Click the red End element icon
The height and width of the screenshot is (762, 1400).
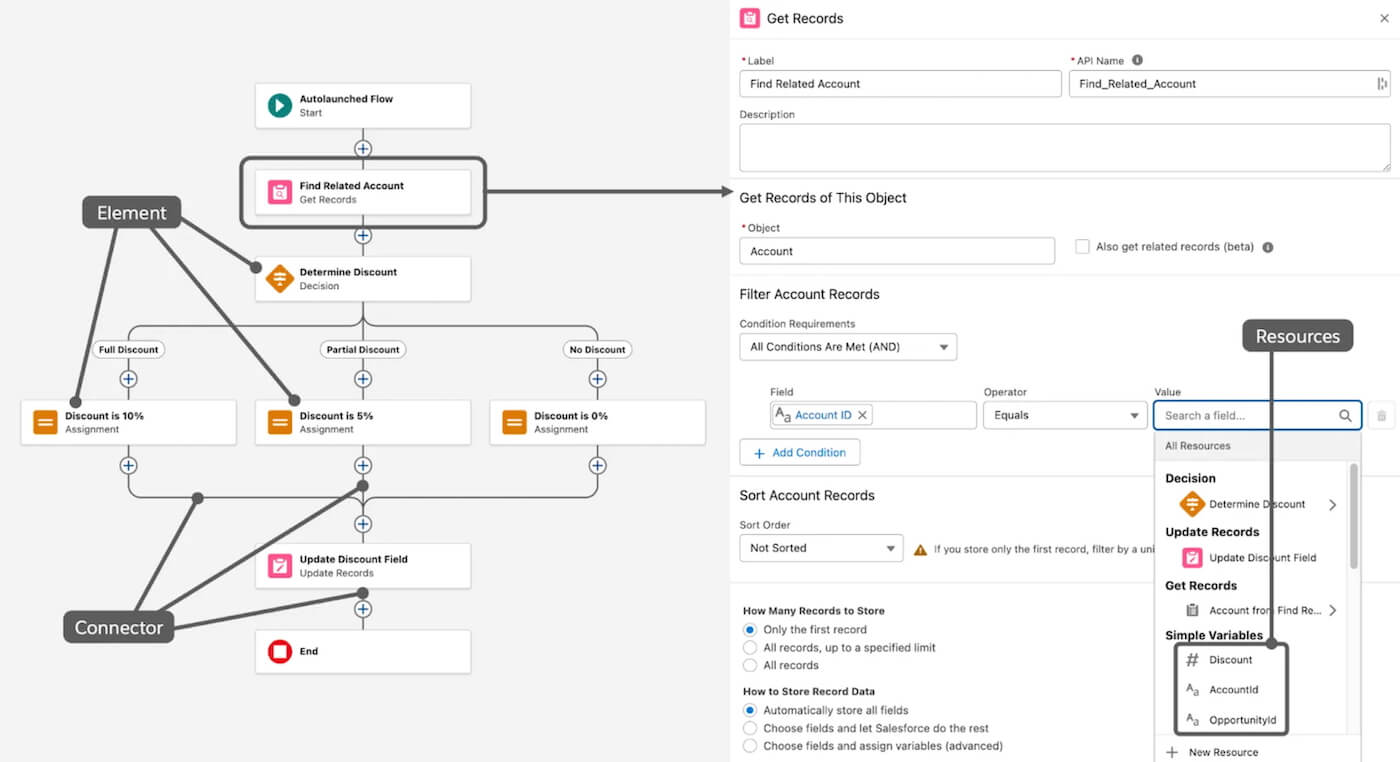pyautogui.click(x=280, y=652)
